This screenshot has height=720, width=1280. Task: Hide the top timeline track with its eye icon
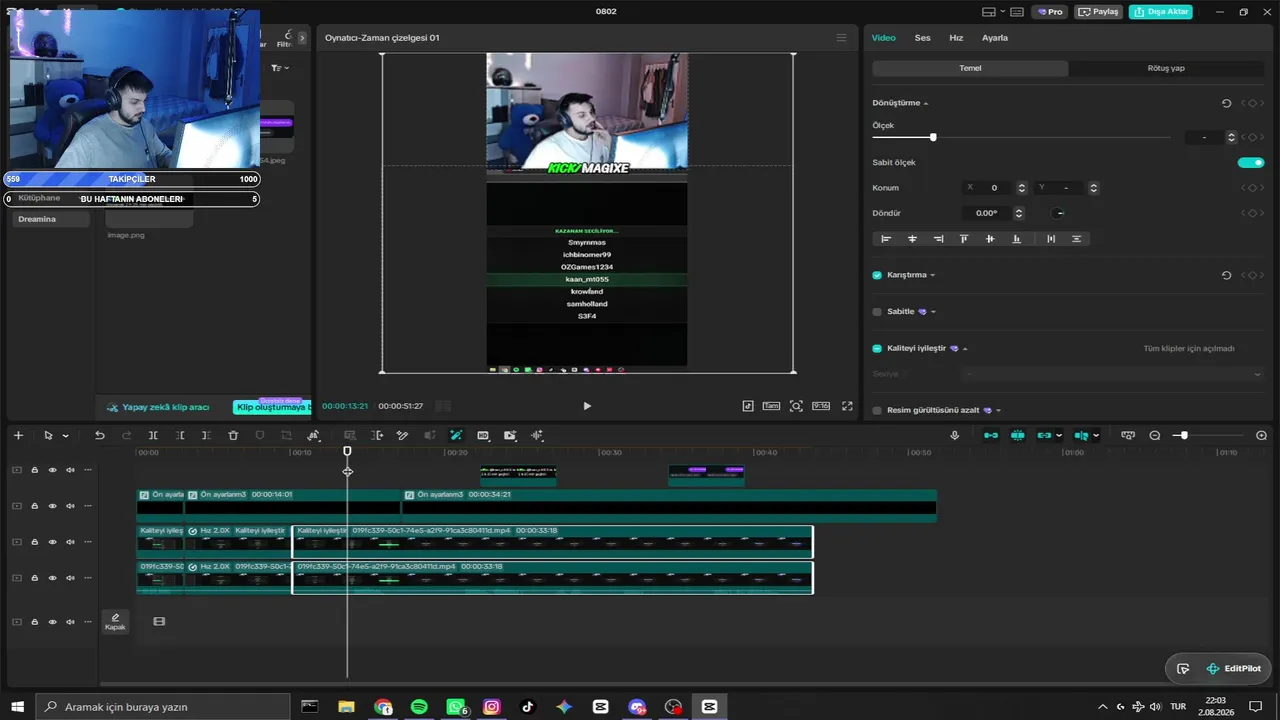click(52, 470)
